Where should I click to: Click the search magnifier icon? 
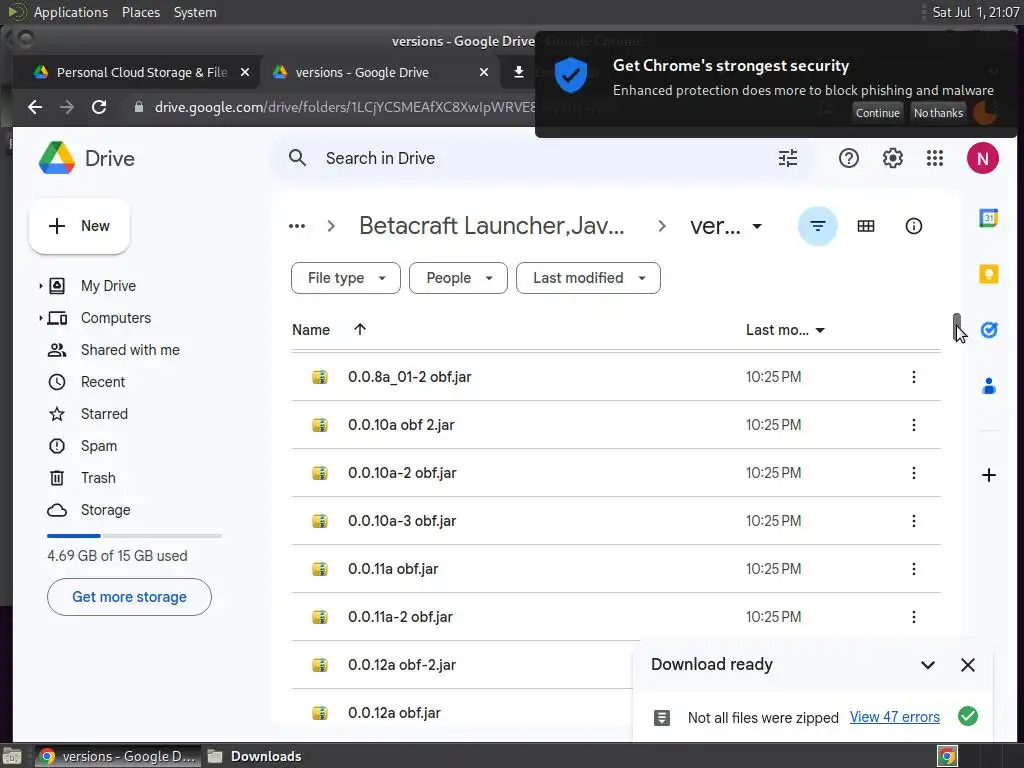[x=297, y=158]
